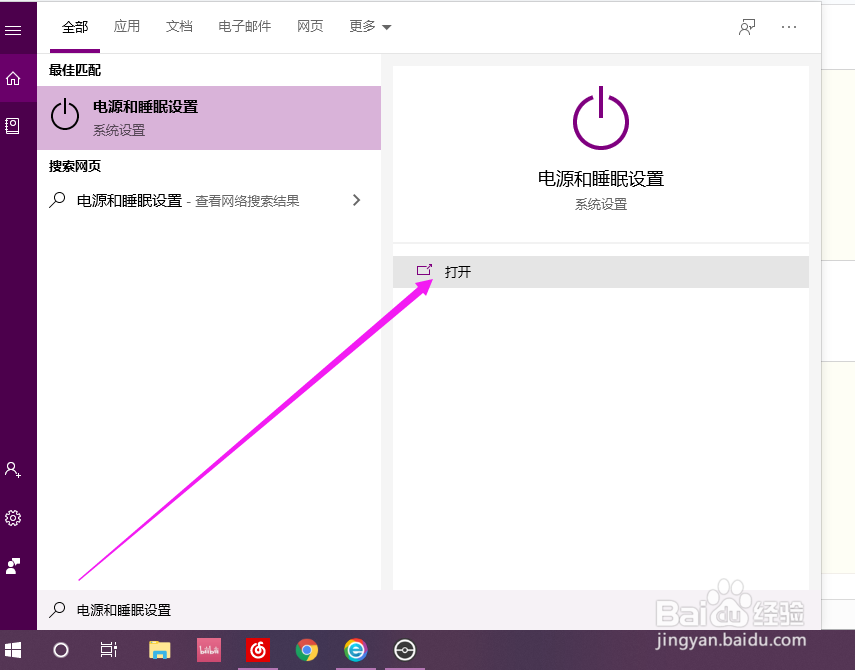Screen dimensions: 855x670
Task: Expand the hamburger menu in the sidebar
Action: pyautogui.click(x=13, y=30)
